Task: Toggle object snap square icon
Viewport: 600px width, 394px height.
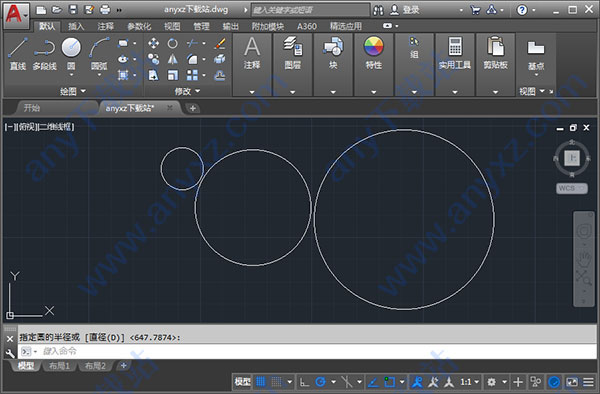Action: [x=390, y=381]
